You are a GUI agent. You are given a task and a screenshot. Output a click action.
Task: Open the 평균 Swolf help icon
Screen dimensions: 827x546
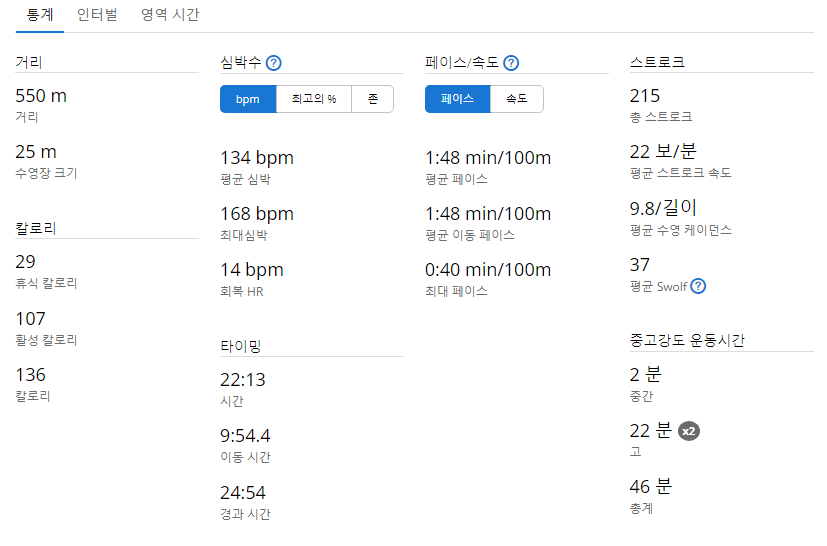pos(698,286)
